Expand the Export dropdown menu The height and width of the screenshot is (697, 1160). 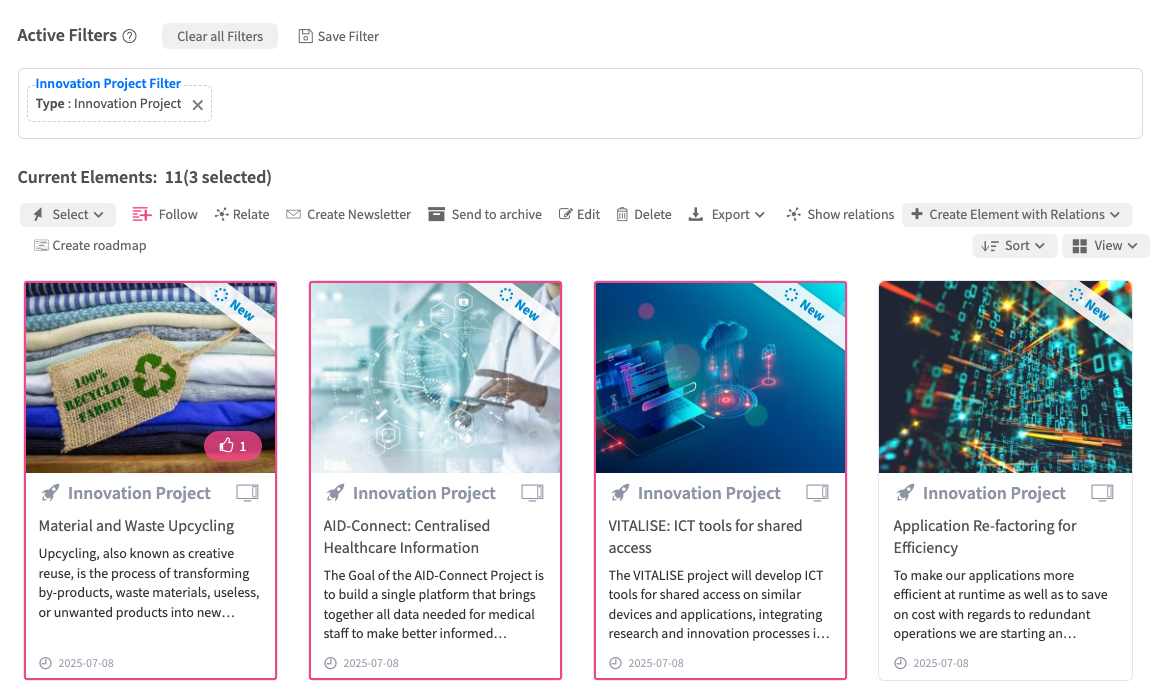click(727, 214)
